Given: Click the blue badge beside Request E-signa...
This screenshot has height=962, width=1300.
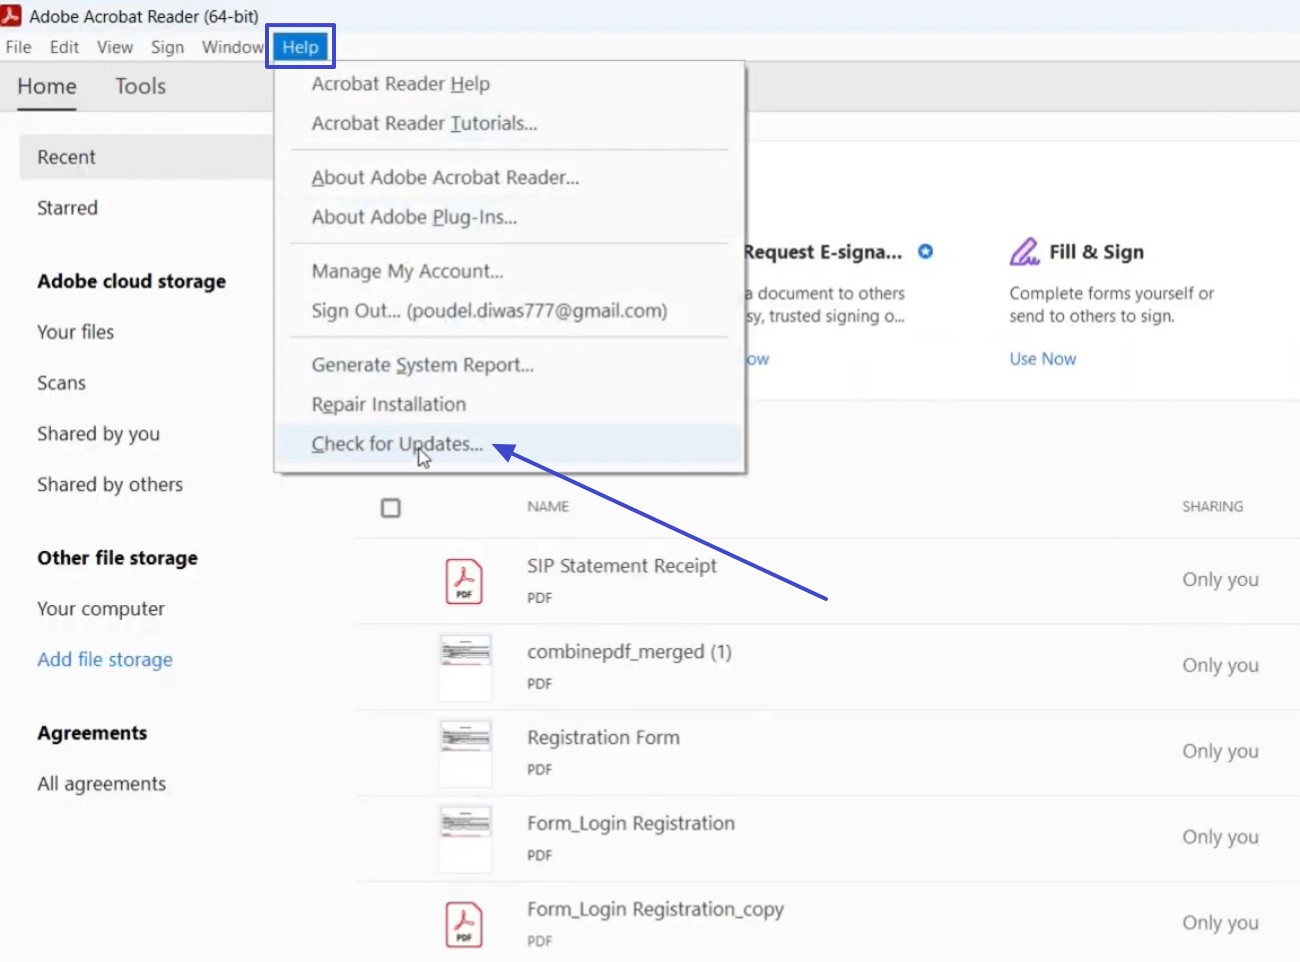Looking at the screenshot, I should pos(926,251).
